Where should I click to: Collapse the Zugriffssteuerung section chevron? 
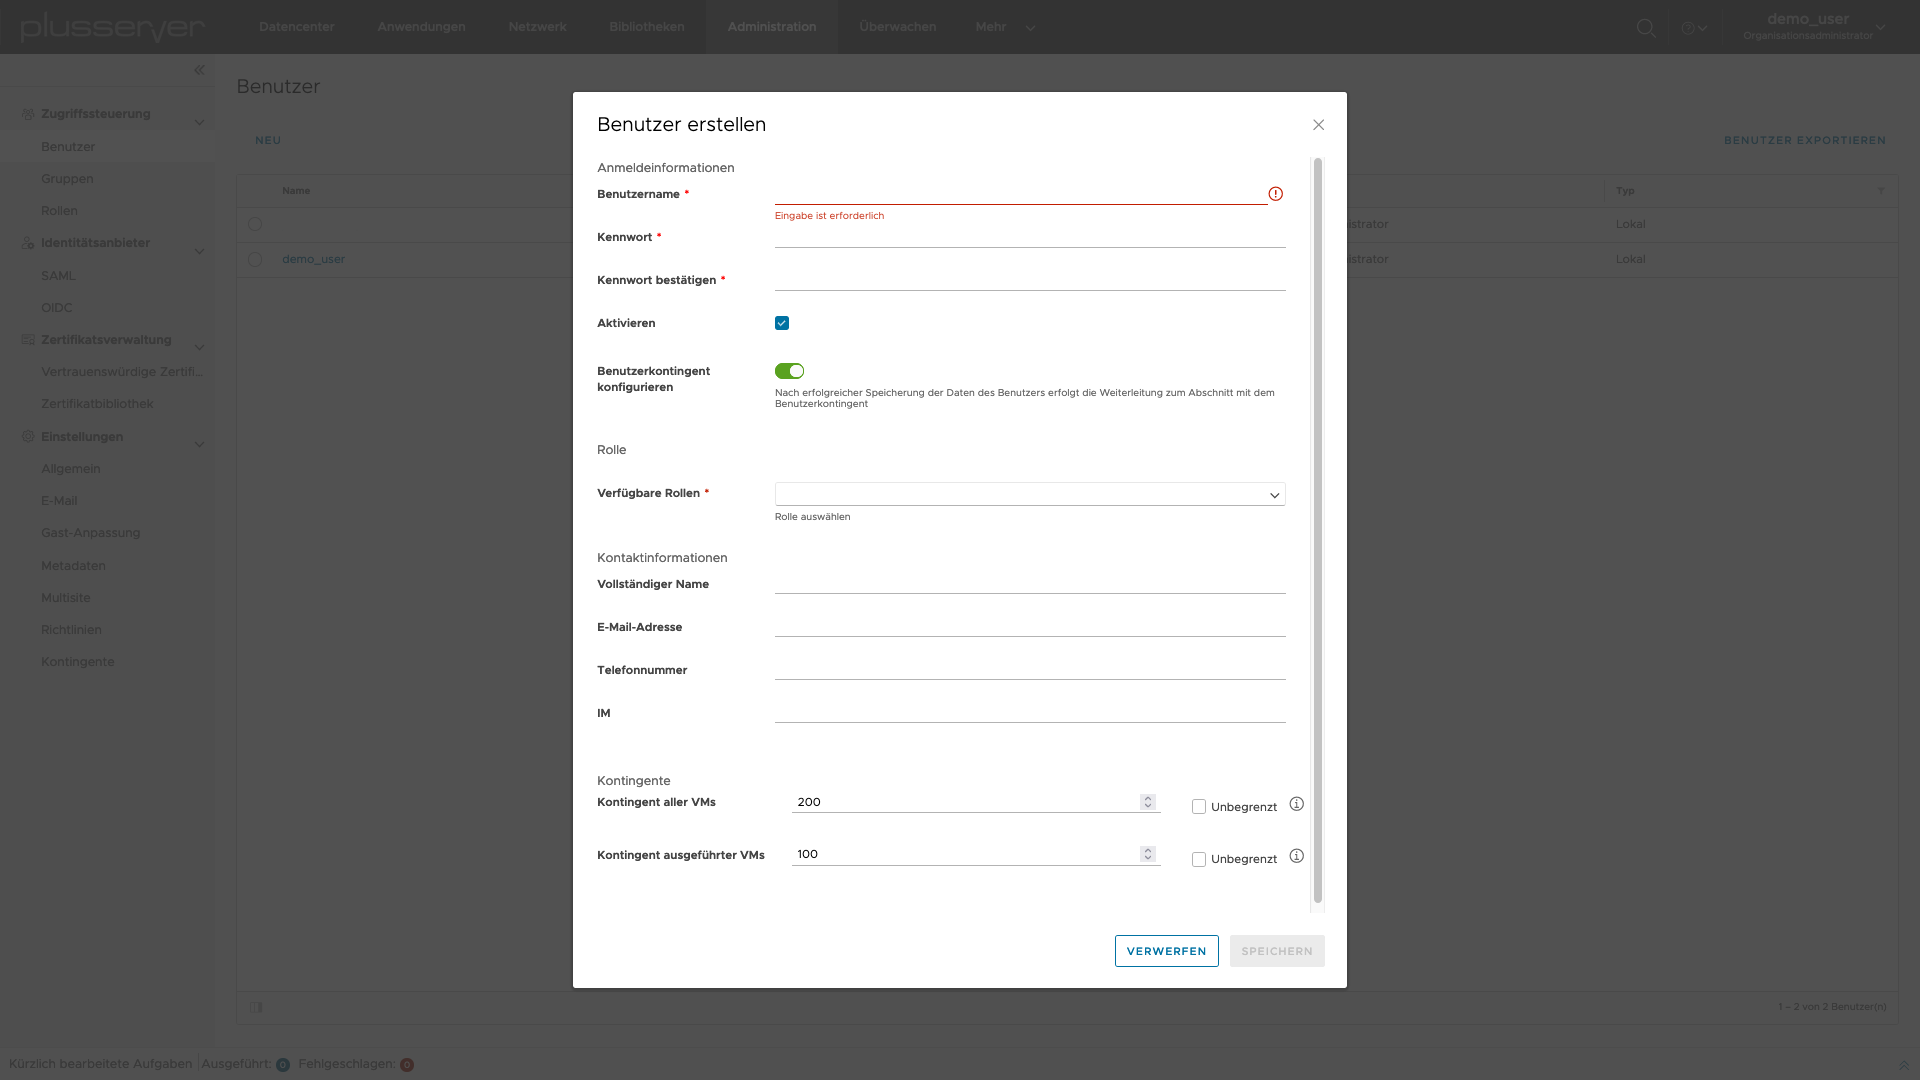pos(199,123)
